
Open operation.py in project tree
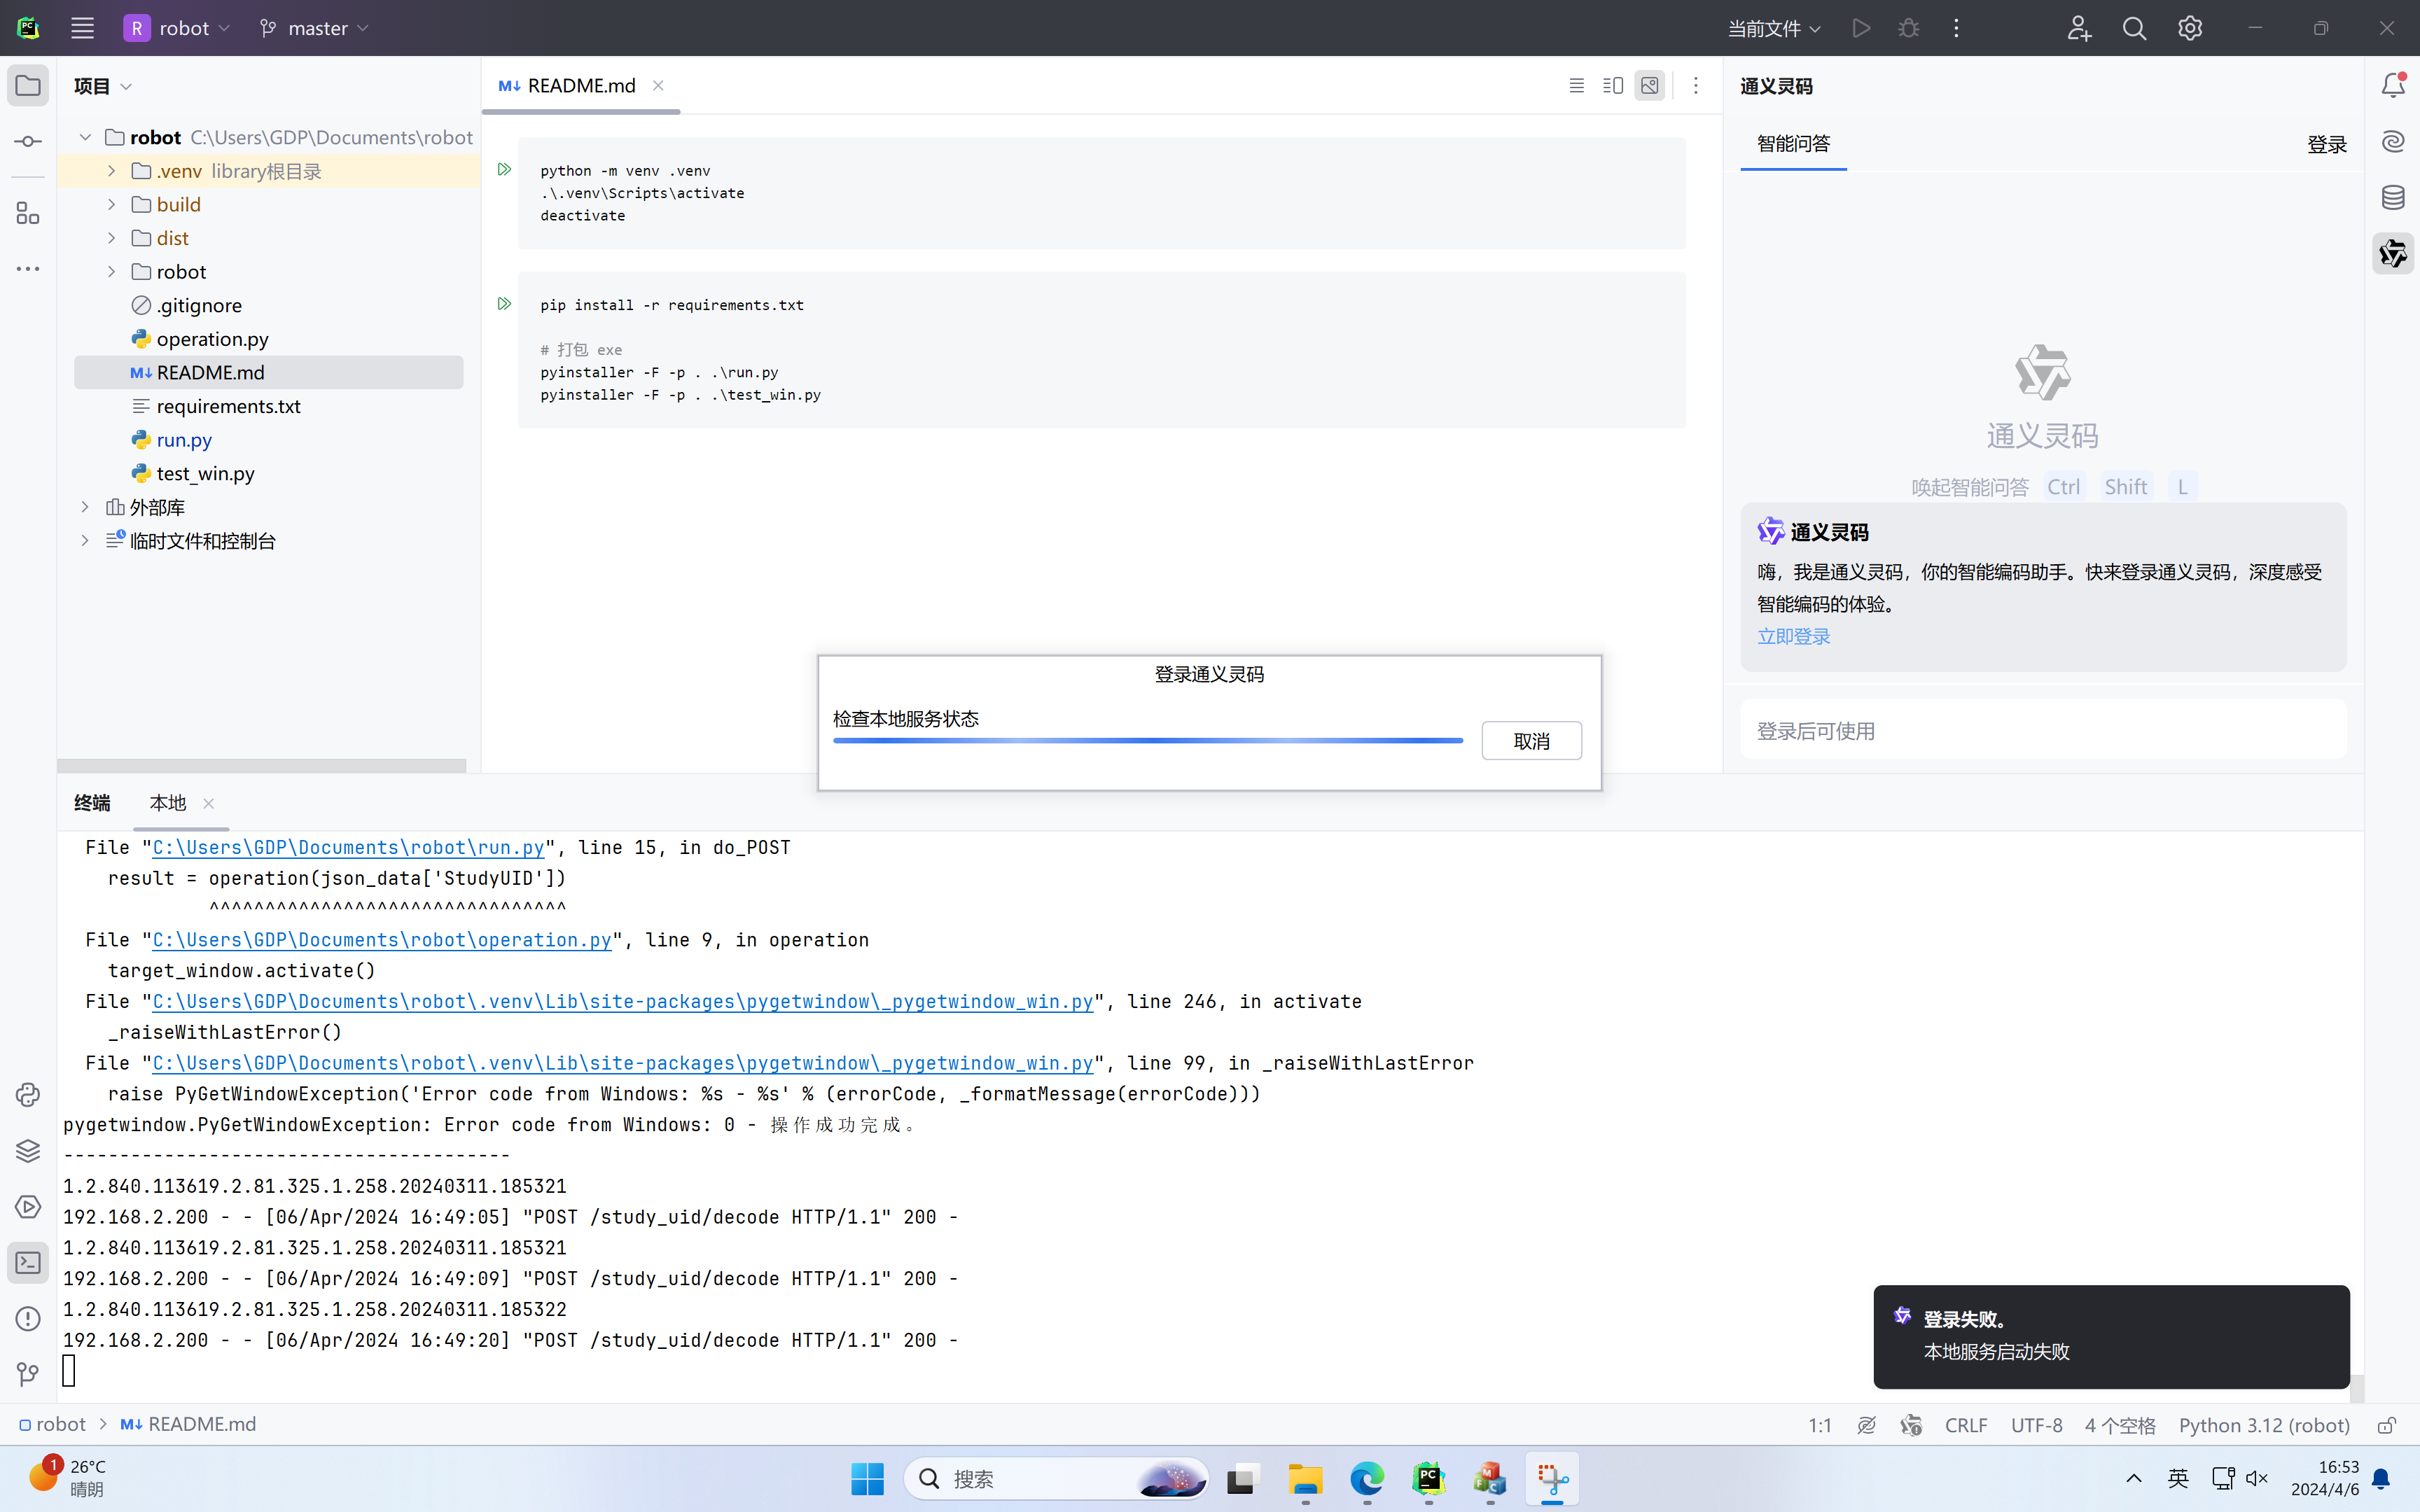pos(212,339)
